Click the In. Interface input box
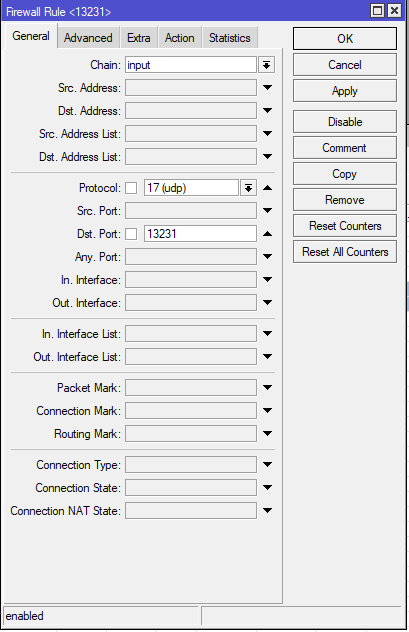Screen dimensions: 409x632 191,280
